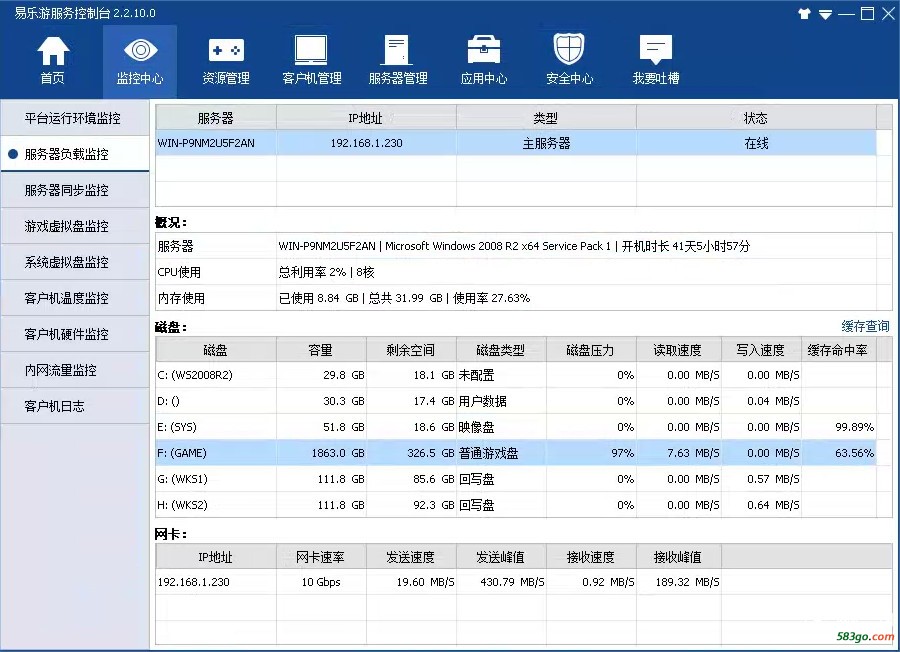Select disk row G: (WKS1)
Screen dimensions: 900x652
pyautogui.click(x=516, y=479)
